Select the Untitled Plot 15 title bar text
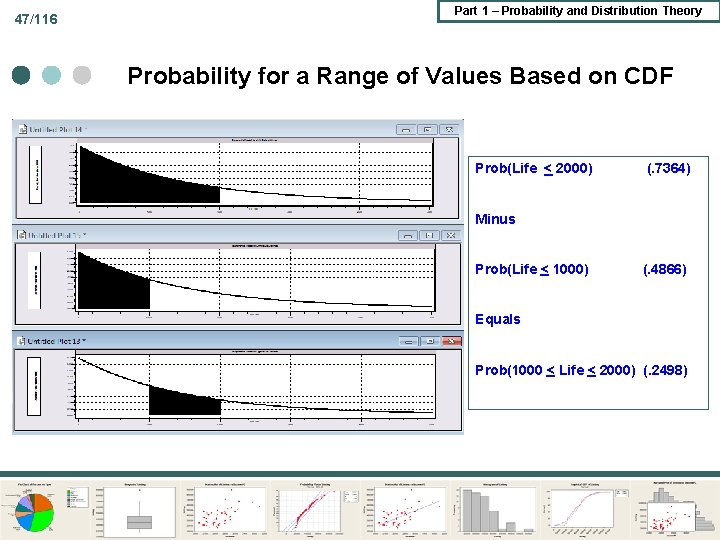Viewport: 720px width, 540px height. coord(57,235)
